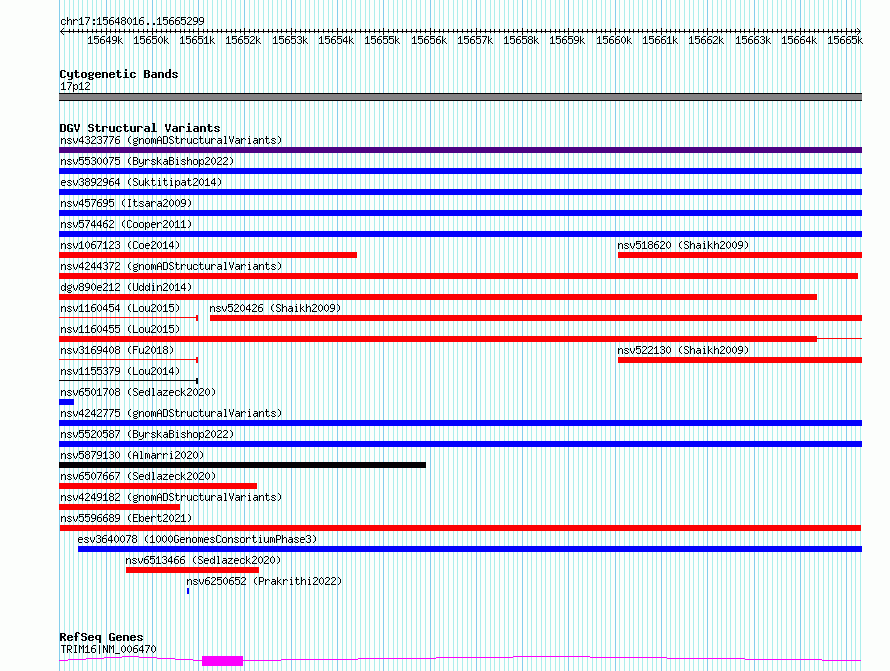This screenshot has height=671, width=890.
Task: Click the red nsv518620 variant bar
Action: coord(740,255)
